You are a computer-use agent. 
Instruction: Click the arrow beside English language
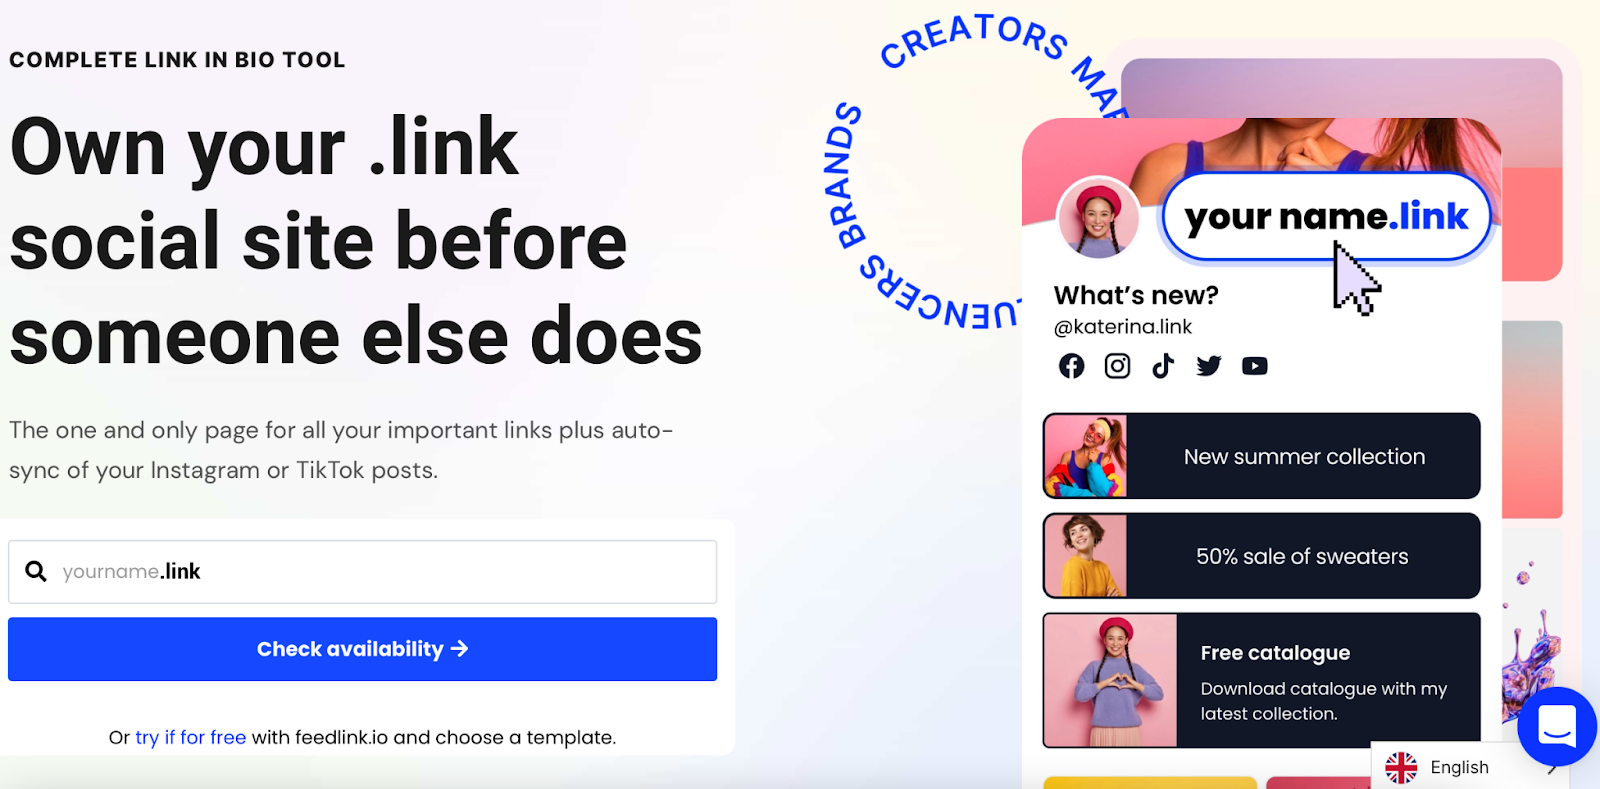[x=1552, y=768]
